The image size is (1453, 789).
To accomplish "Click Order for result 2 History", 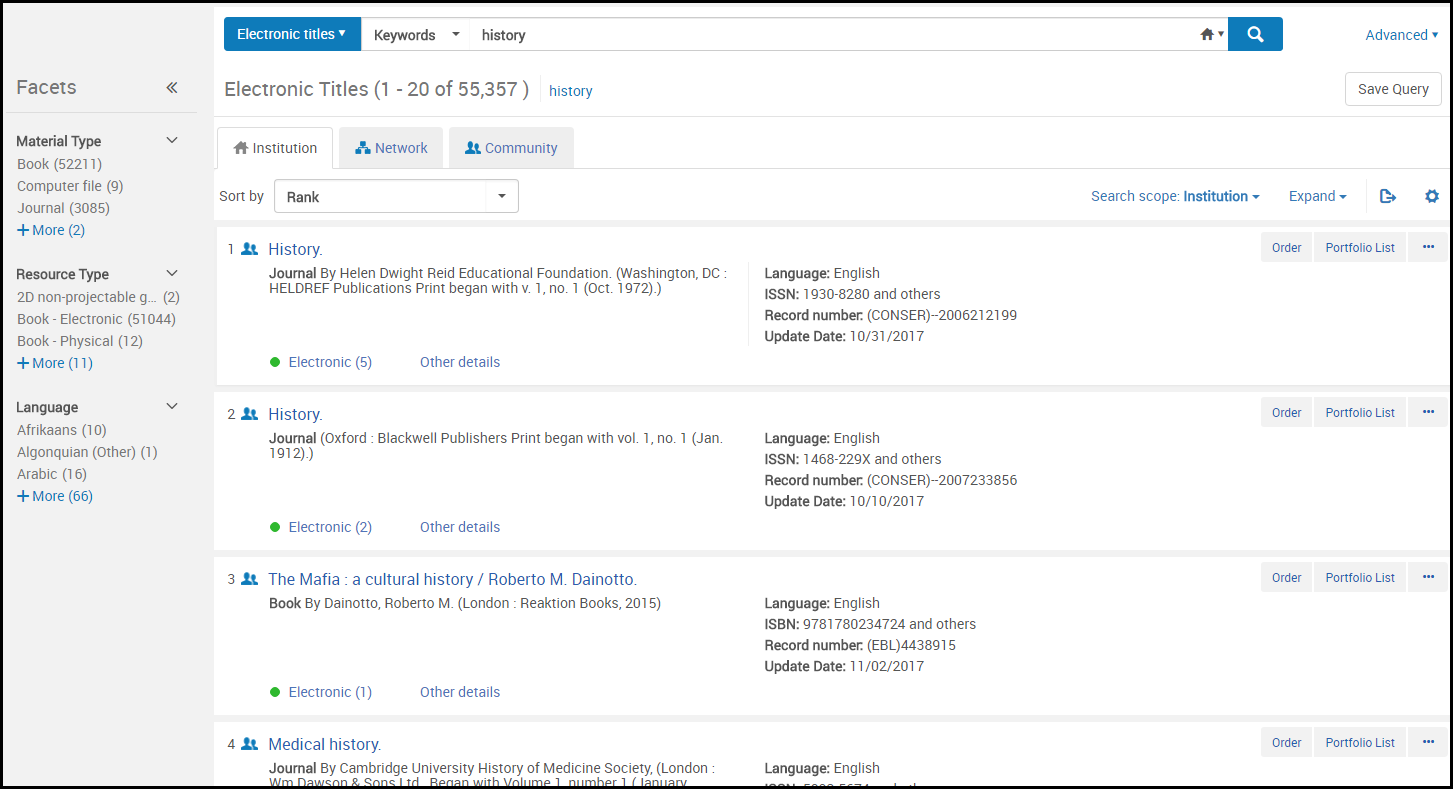I will (x=1286, y=412).
